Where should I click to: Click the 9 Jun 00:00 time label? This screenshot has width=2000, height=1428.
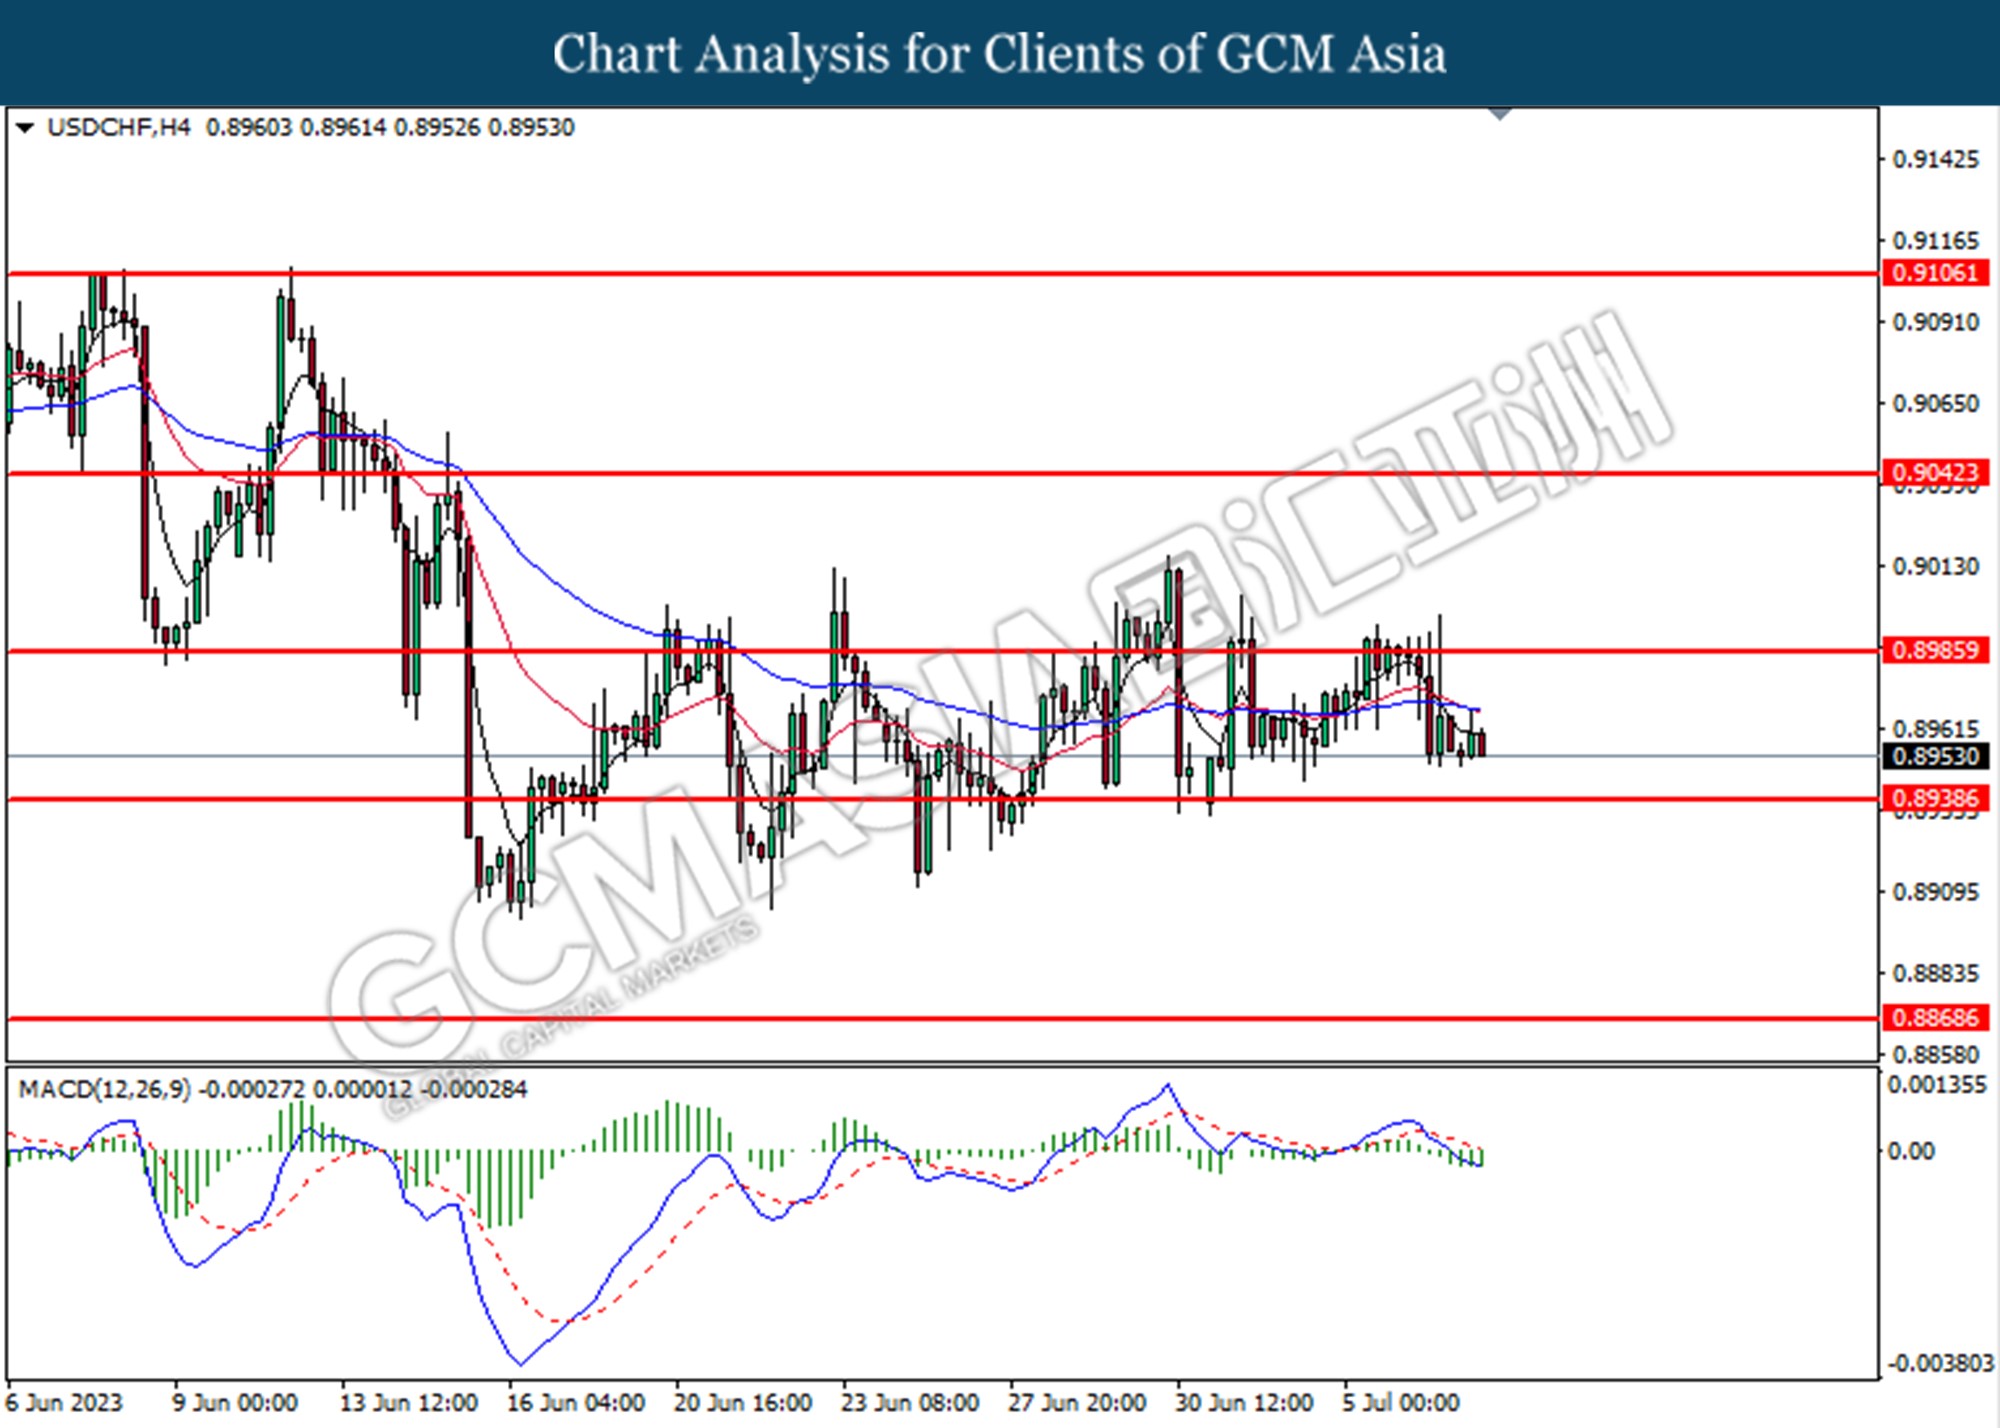click(235, 1403)
